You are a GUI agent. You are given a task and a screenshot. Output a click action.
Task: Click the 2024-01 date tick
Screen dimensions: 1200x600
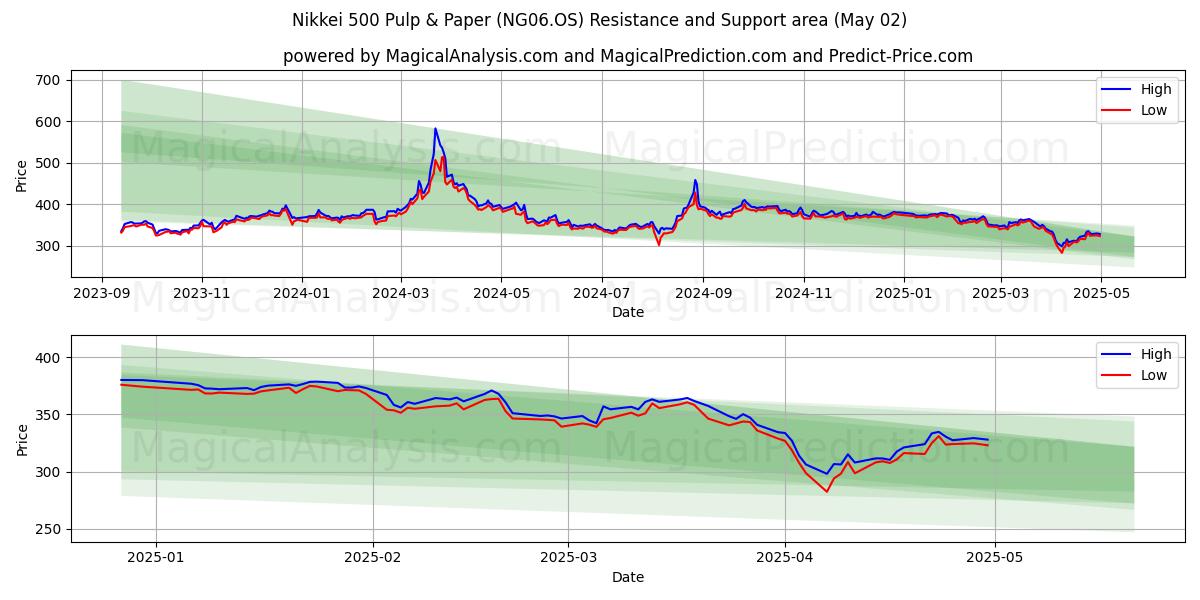[x=302, y=293]
